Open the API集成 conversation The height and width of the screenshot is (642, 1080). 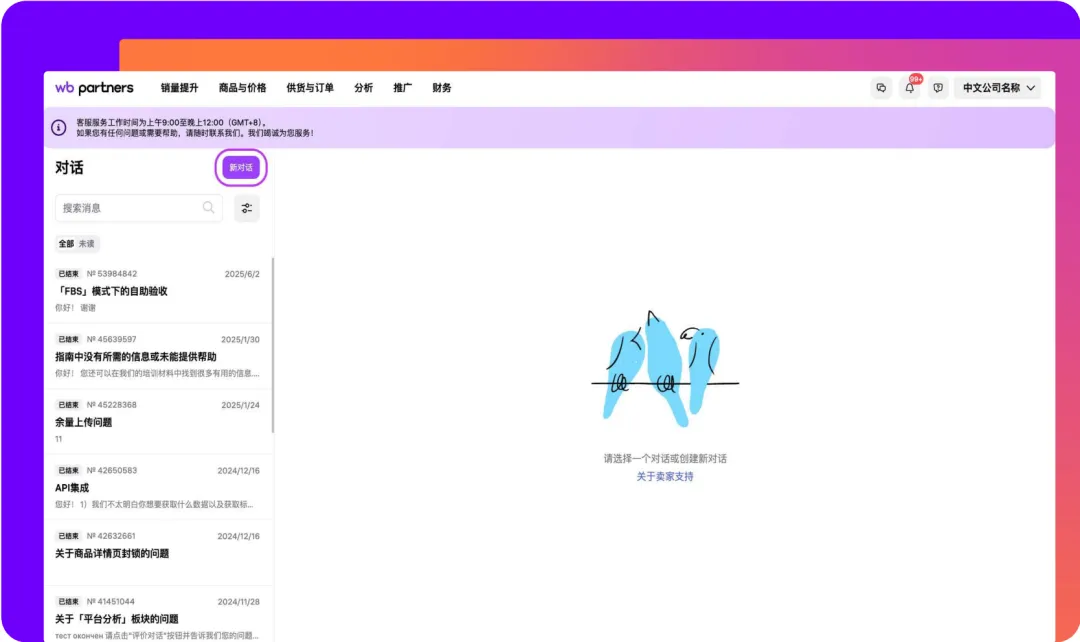(x=157, y=487)
